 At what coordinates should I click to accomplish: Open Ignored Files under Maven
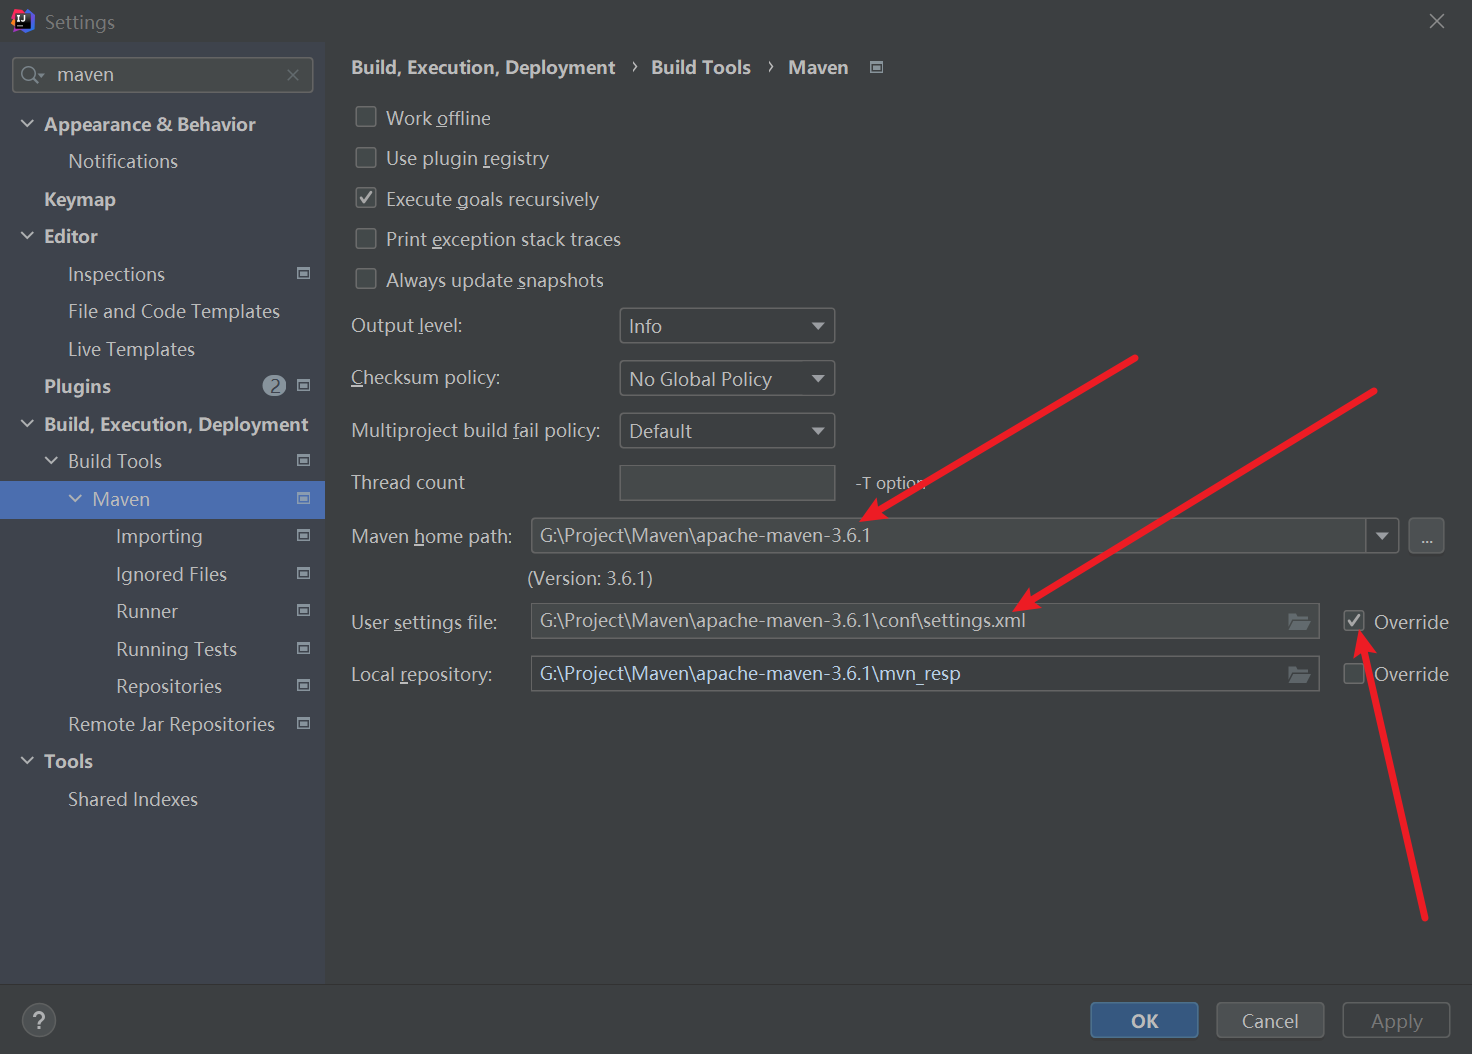click(171, 574)
